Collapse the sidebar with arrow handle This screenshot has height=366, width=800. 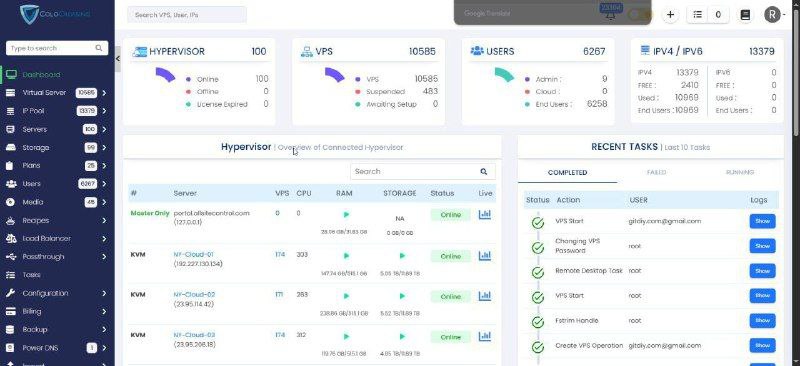[x=118, y=59]
